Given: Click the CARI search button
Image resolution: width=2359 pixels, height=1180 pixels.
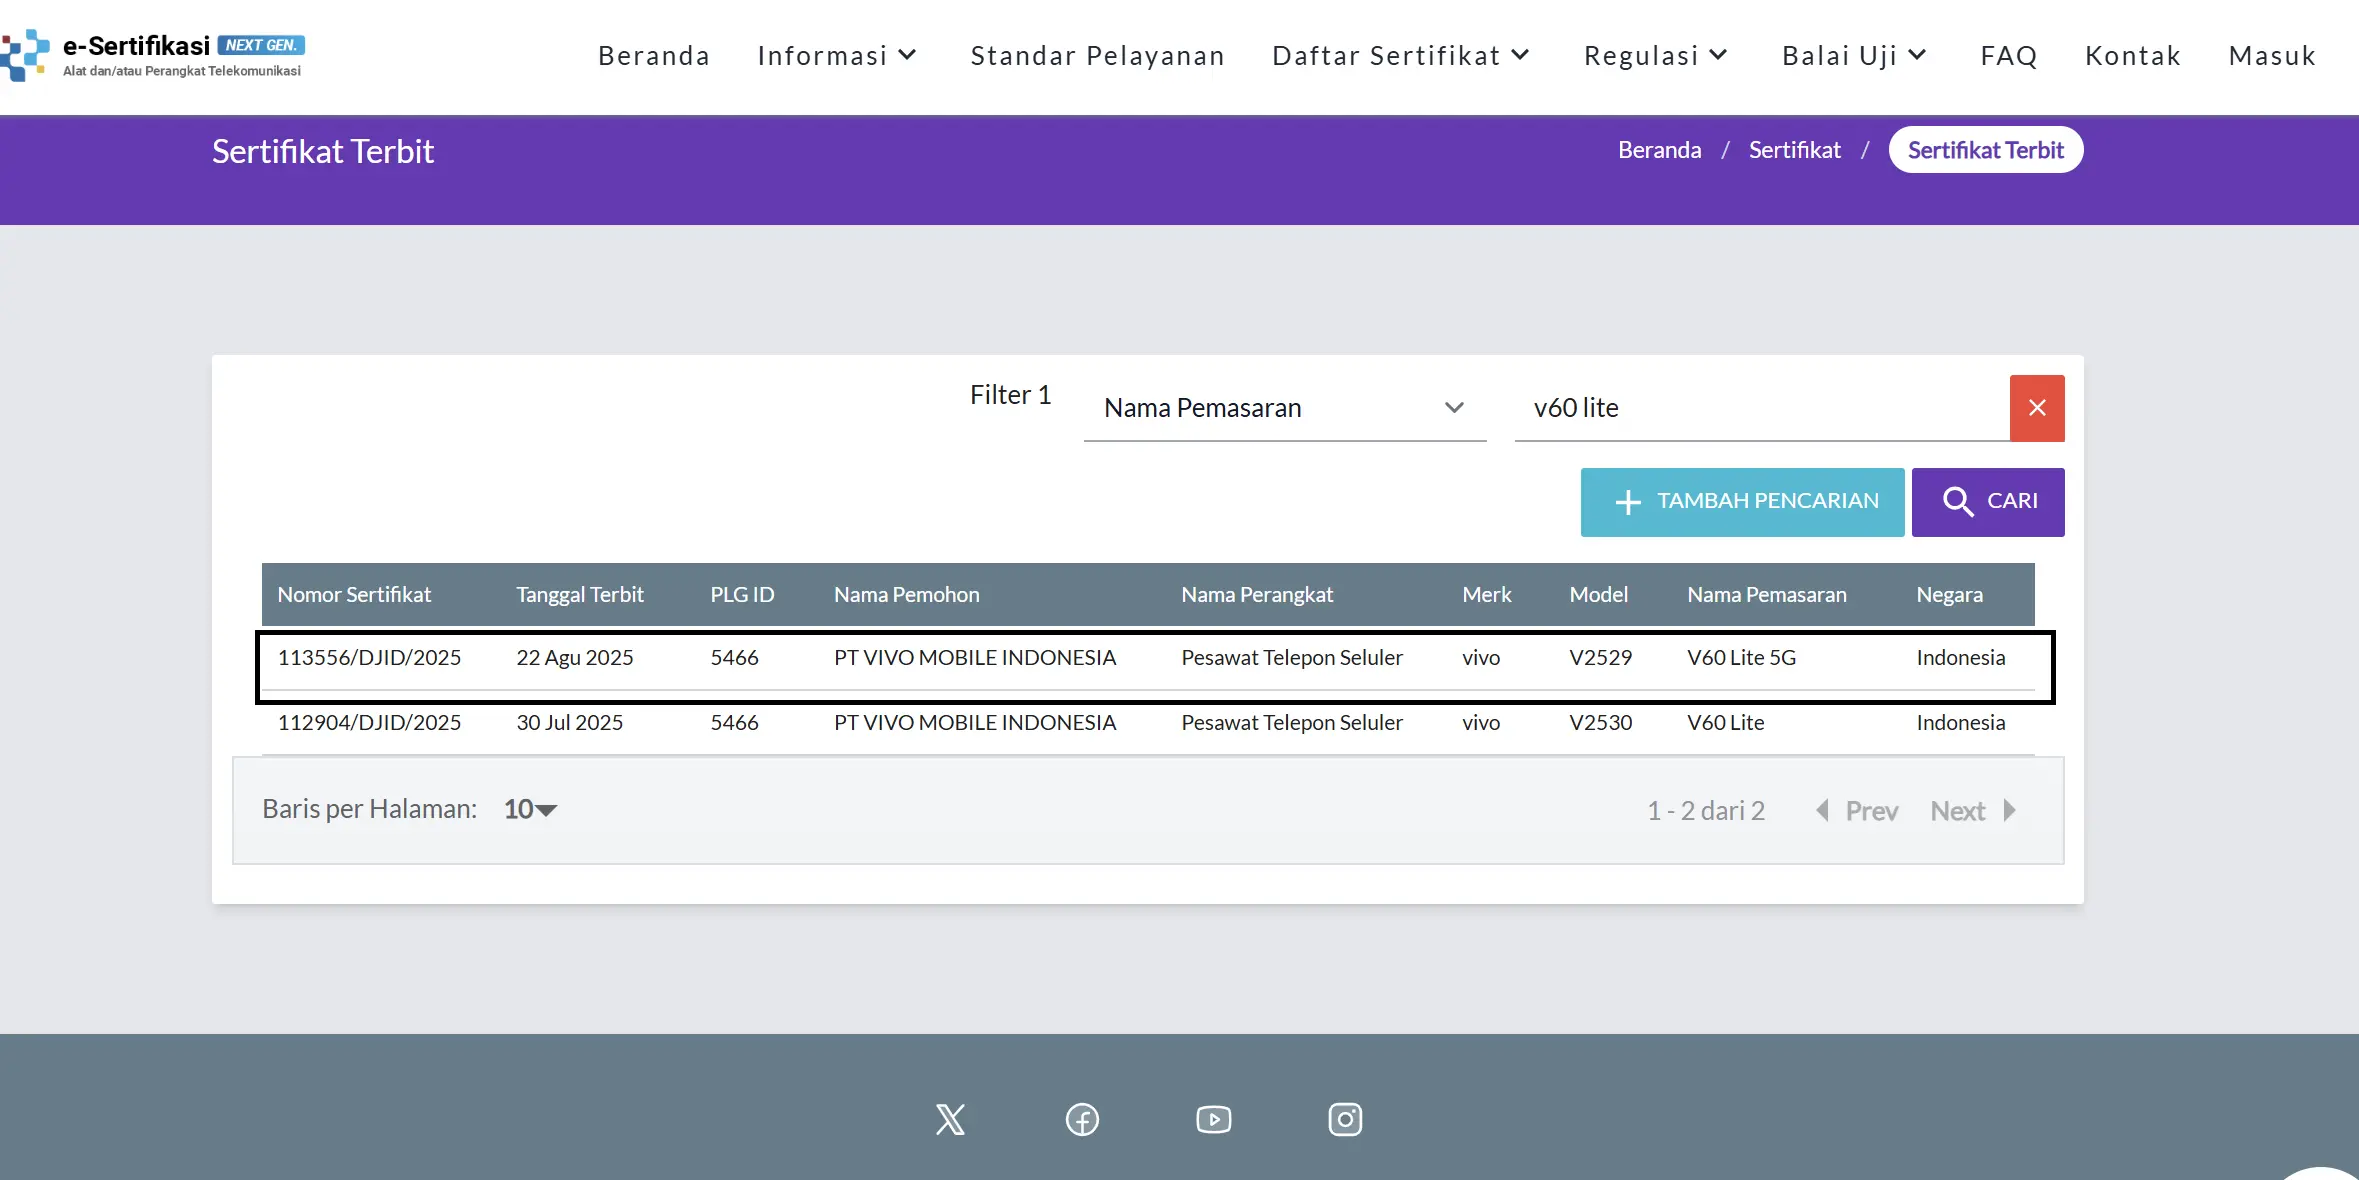Looking at the screenshot, I should click(x=1987, y=502).
